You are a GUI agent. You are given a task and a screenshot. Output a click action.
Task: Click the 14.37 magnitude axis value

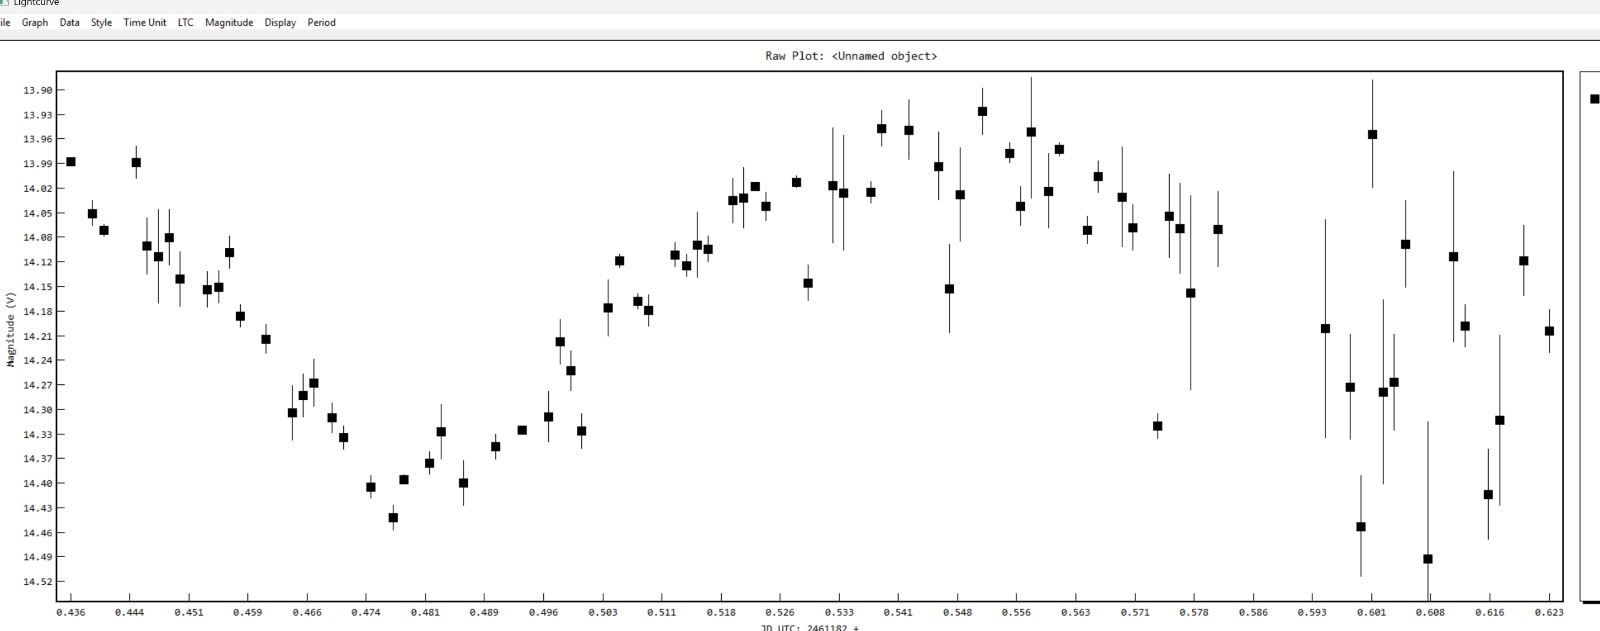[x=37, y=459]
